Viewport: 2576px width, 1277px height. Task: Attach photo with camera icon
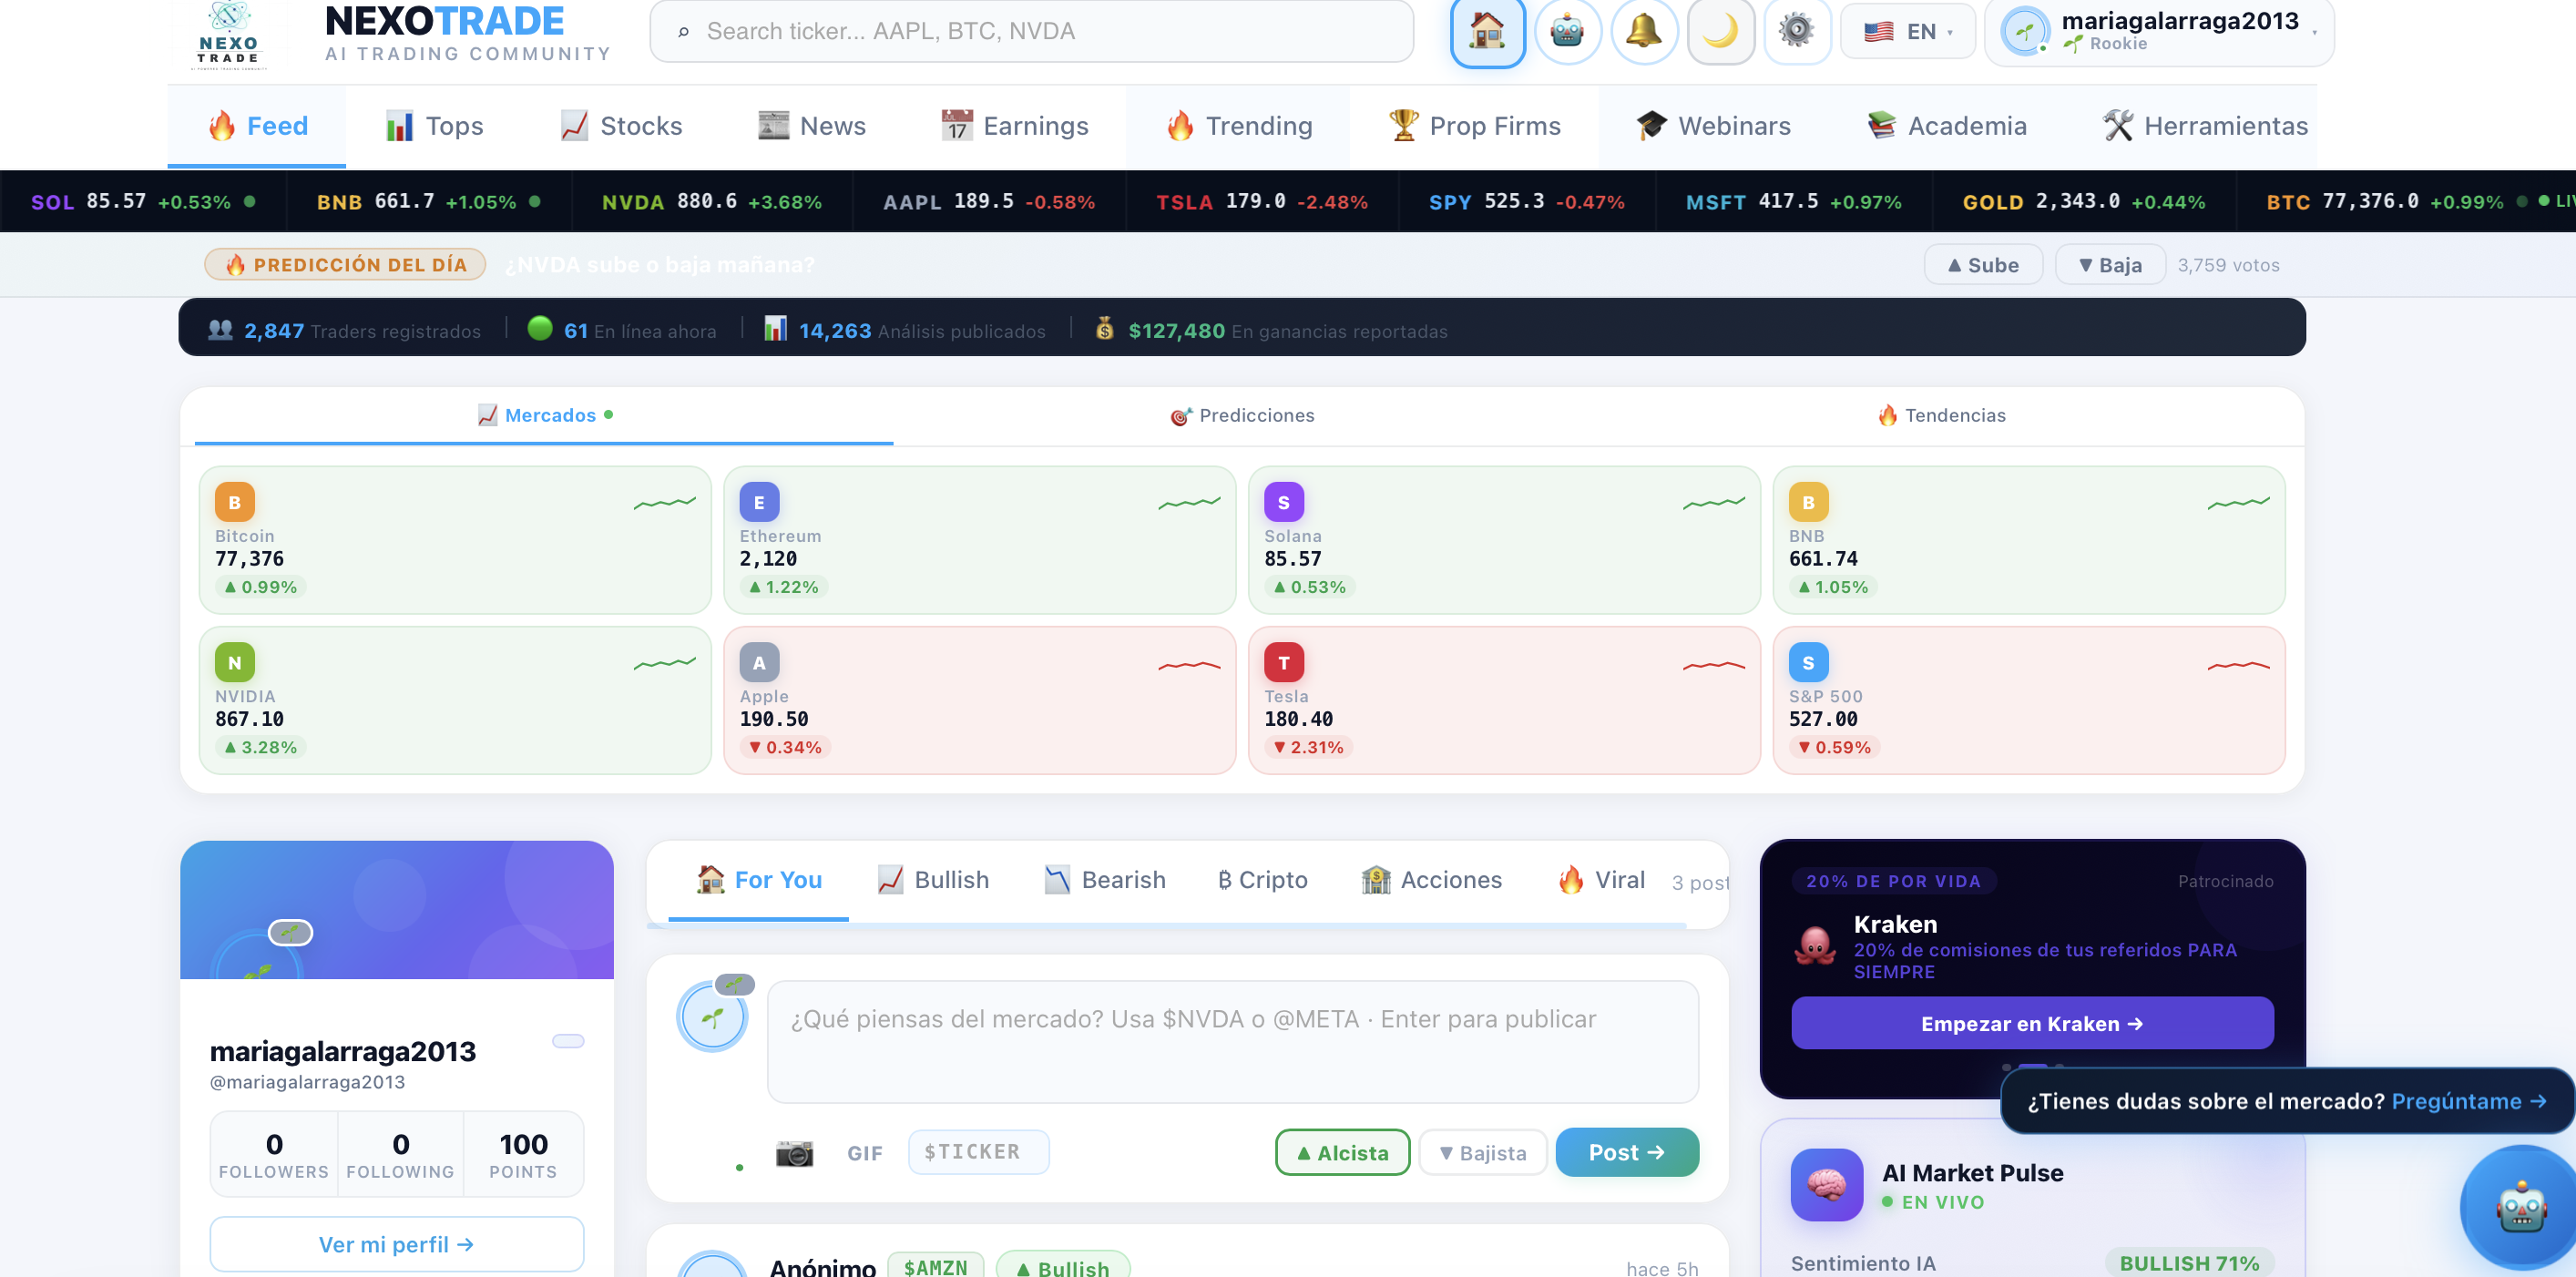(794, 1153)
